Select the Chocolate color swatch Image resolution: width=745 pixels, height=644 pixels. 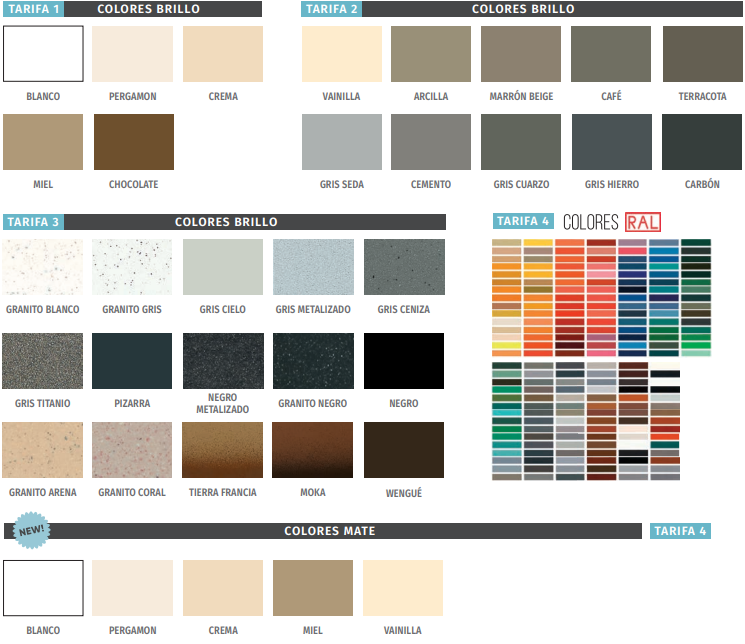pos(134,141)
